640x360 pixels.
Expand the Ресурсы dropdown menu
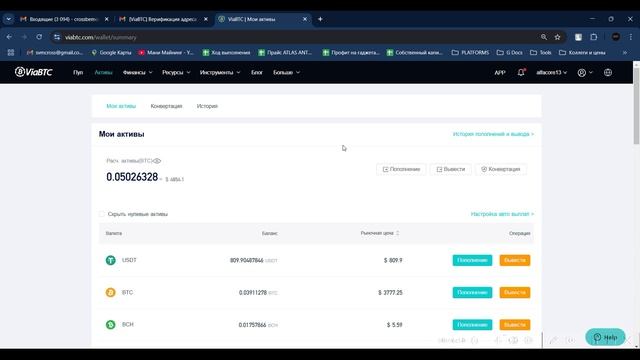click(176, 72)
